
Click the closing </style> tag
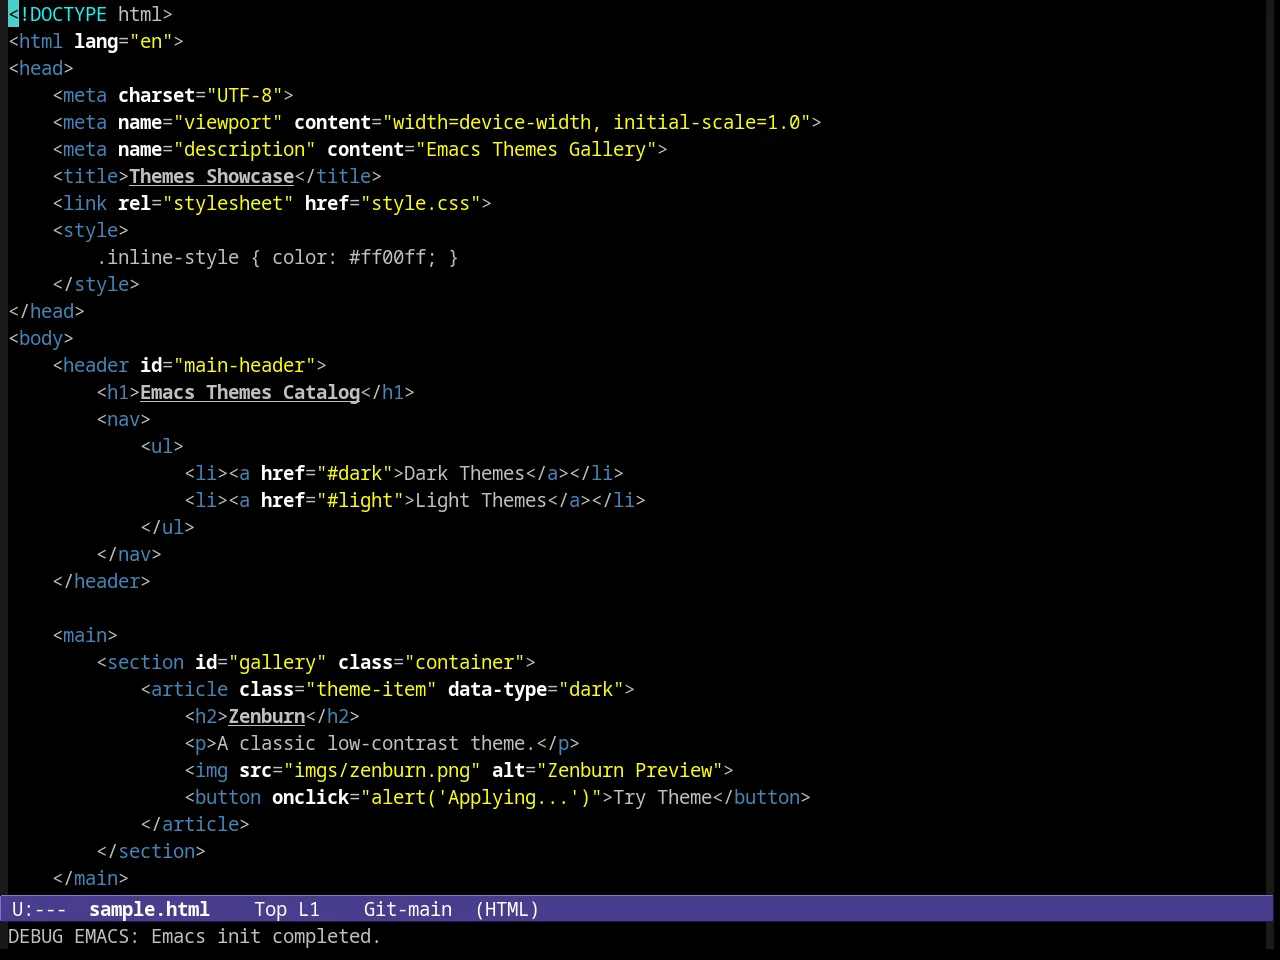click(96, 284)
